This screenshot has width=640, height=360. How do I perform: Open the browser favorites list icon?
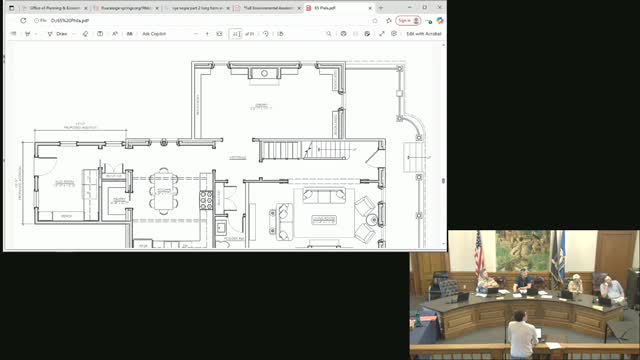click(x=389, y=20)
